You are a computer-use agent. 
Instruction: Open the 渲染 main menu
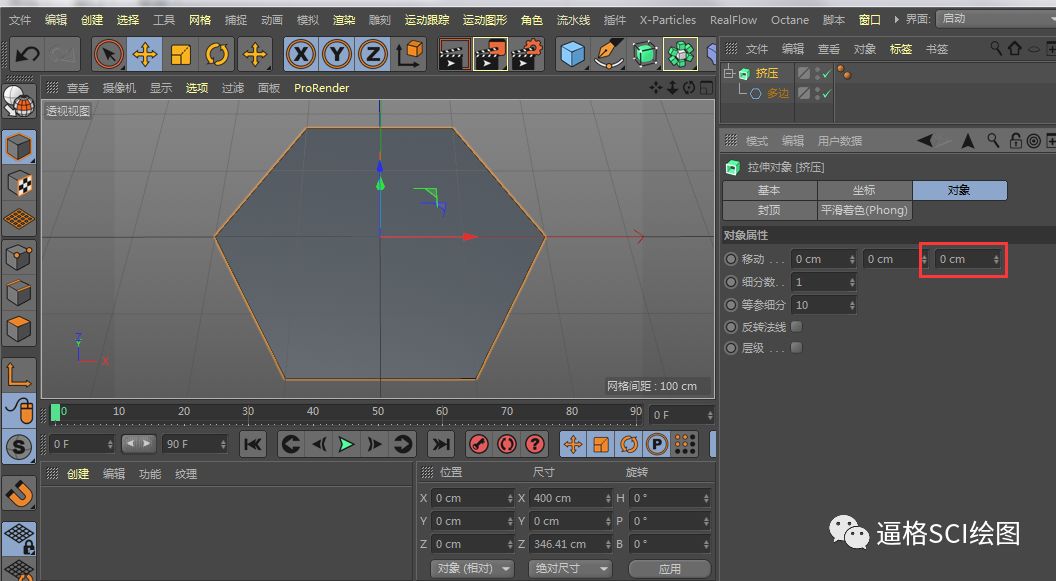344,20
